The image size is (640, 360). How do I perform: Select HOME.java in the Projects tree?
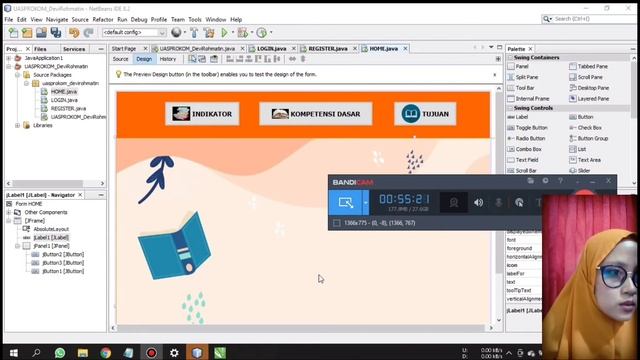point(64,92)
